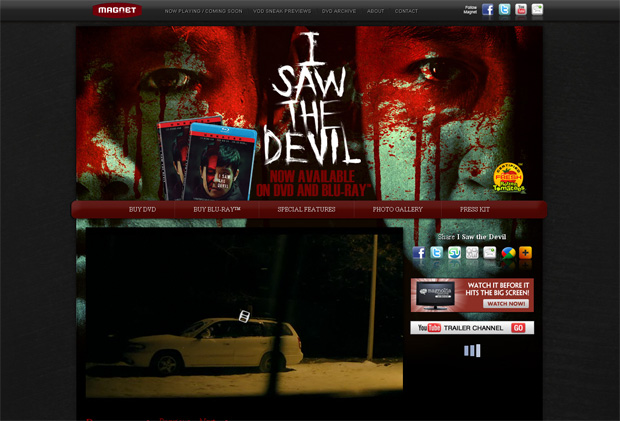Open the Press Kit
620x421 pixels.
click(x=474, y=209)
